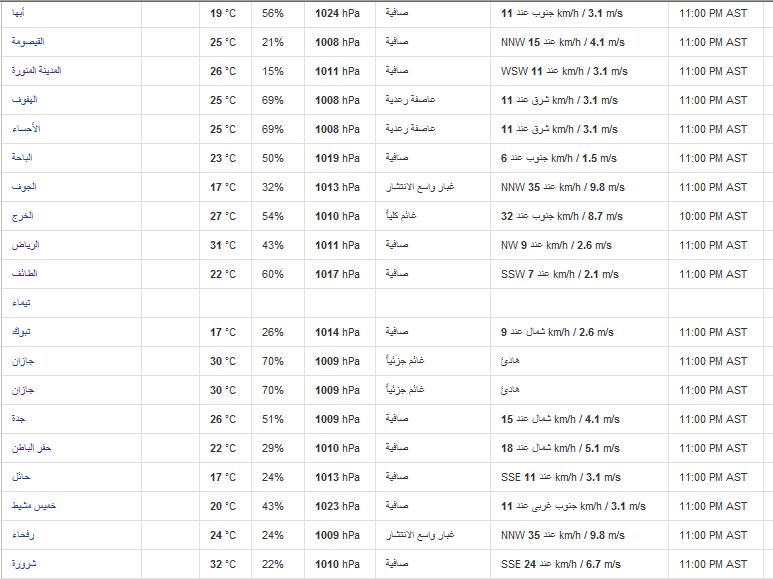Open the المدينة المنورة city link

click(36, 71)
